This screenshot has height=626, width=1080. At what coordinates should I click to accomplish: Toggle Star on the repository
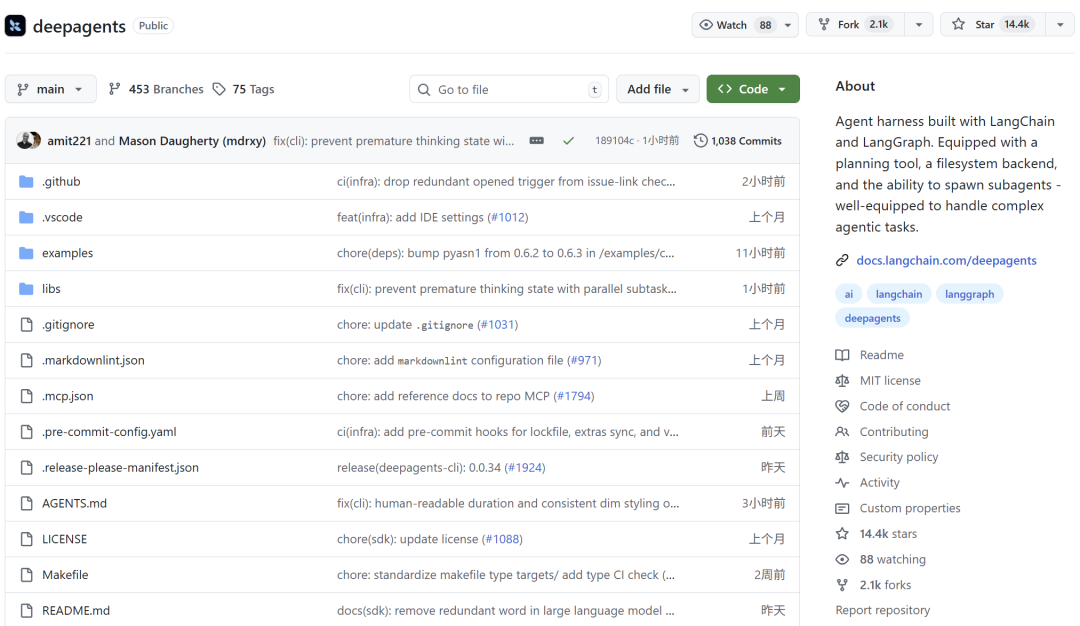(x=992, y=25)
